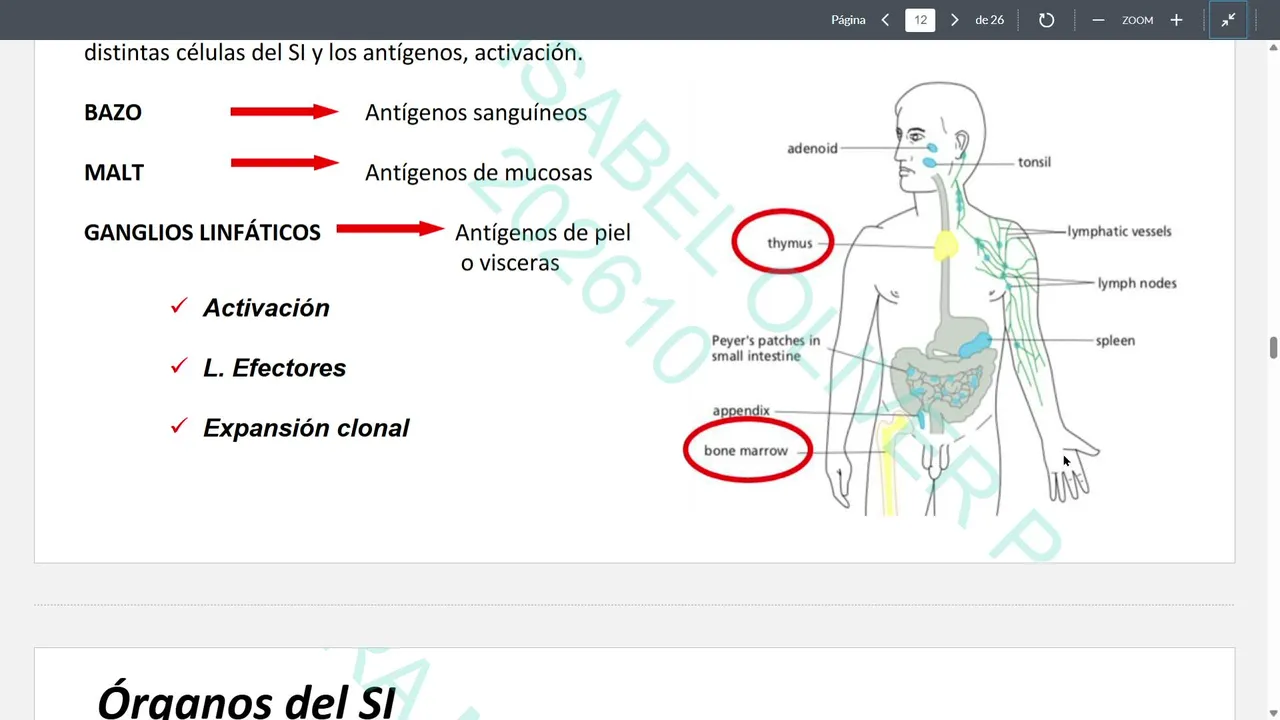
Task: Click the page number field showing 12
Action: [920, 20]
